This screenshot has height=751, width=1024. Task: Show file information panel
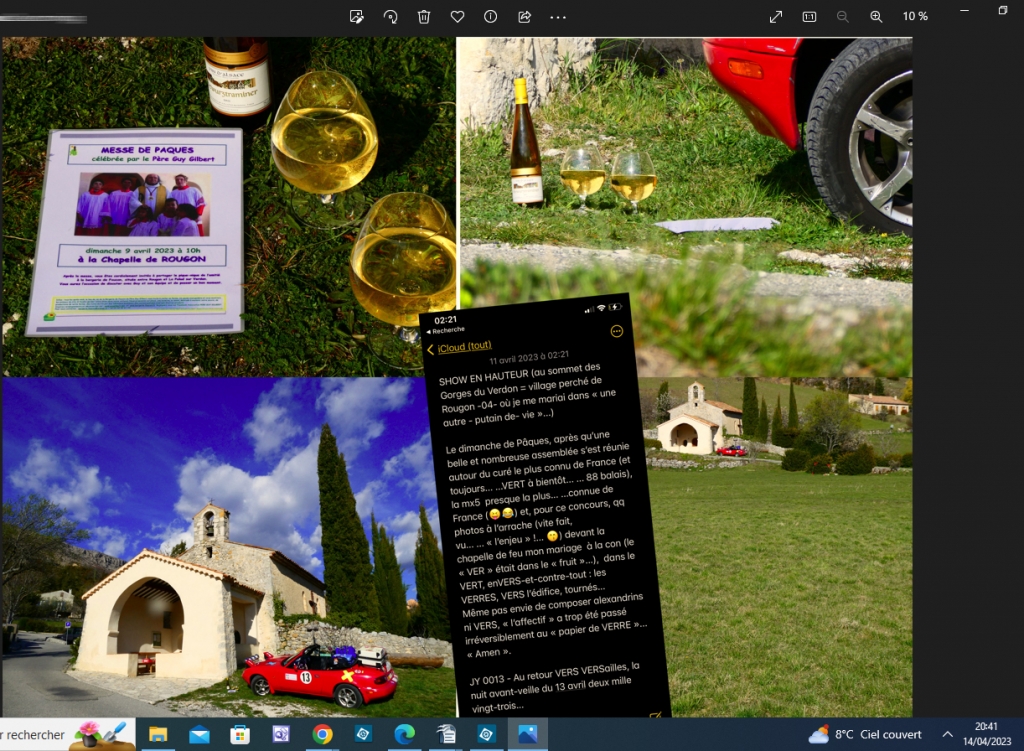pyautogui.click(x=490, y=17)
